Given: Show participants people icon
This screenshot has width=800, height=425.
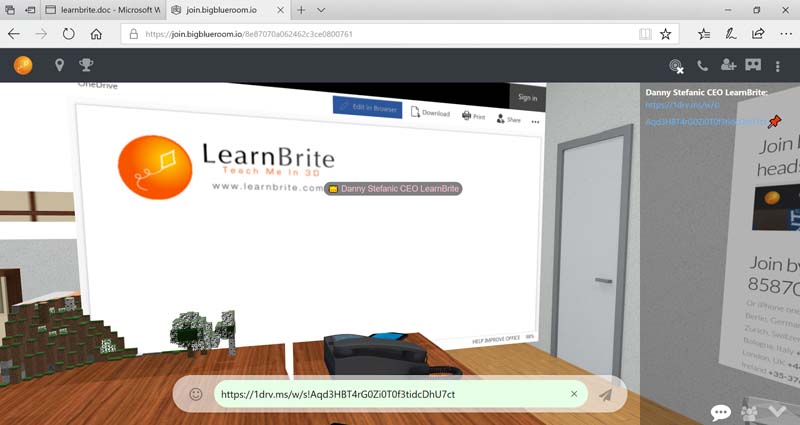Looking at the screenshot, I should [749, 412].
